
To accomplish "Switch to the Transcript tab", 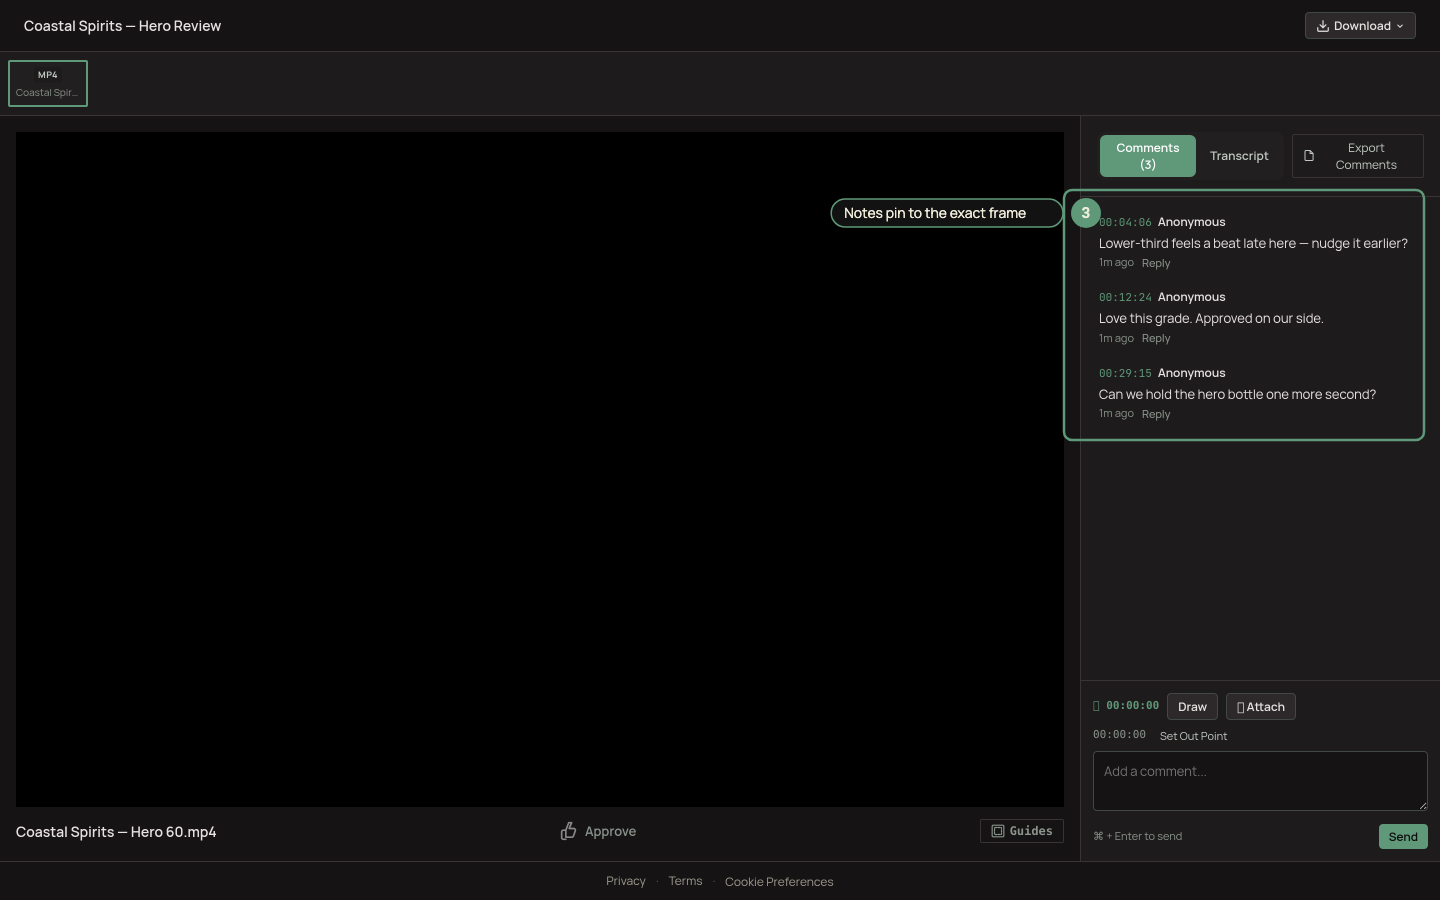I will click(x=1239, y=156).
